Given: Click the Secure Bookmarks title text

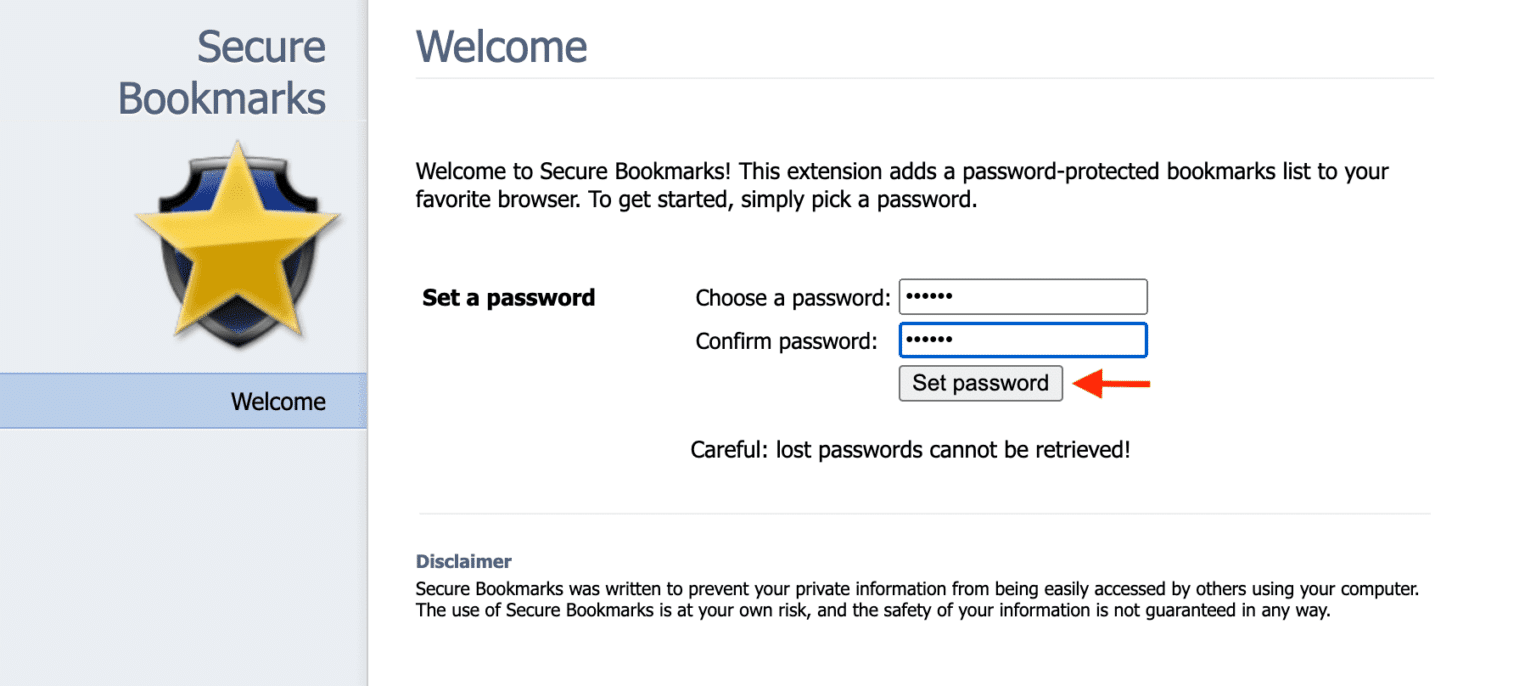Looking at the screenshot, I should [222, 72].
